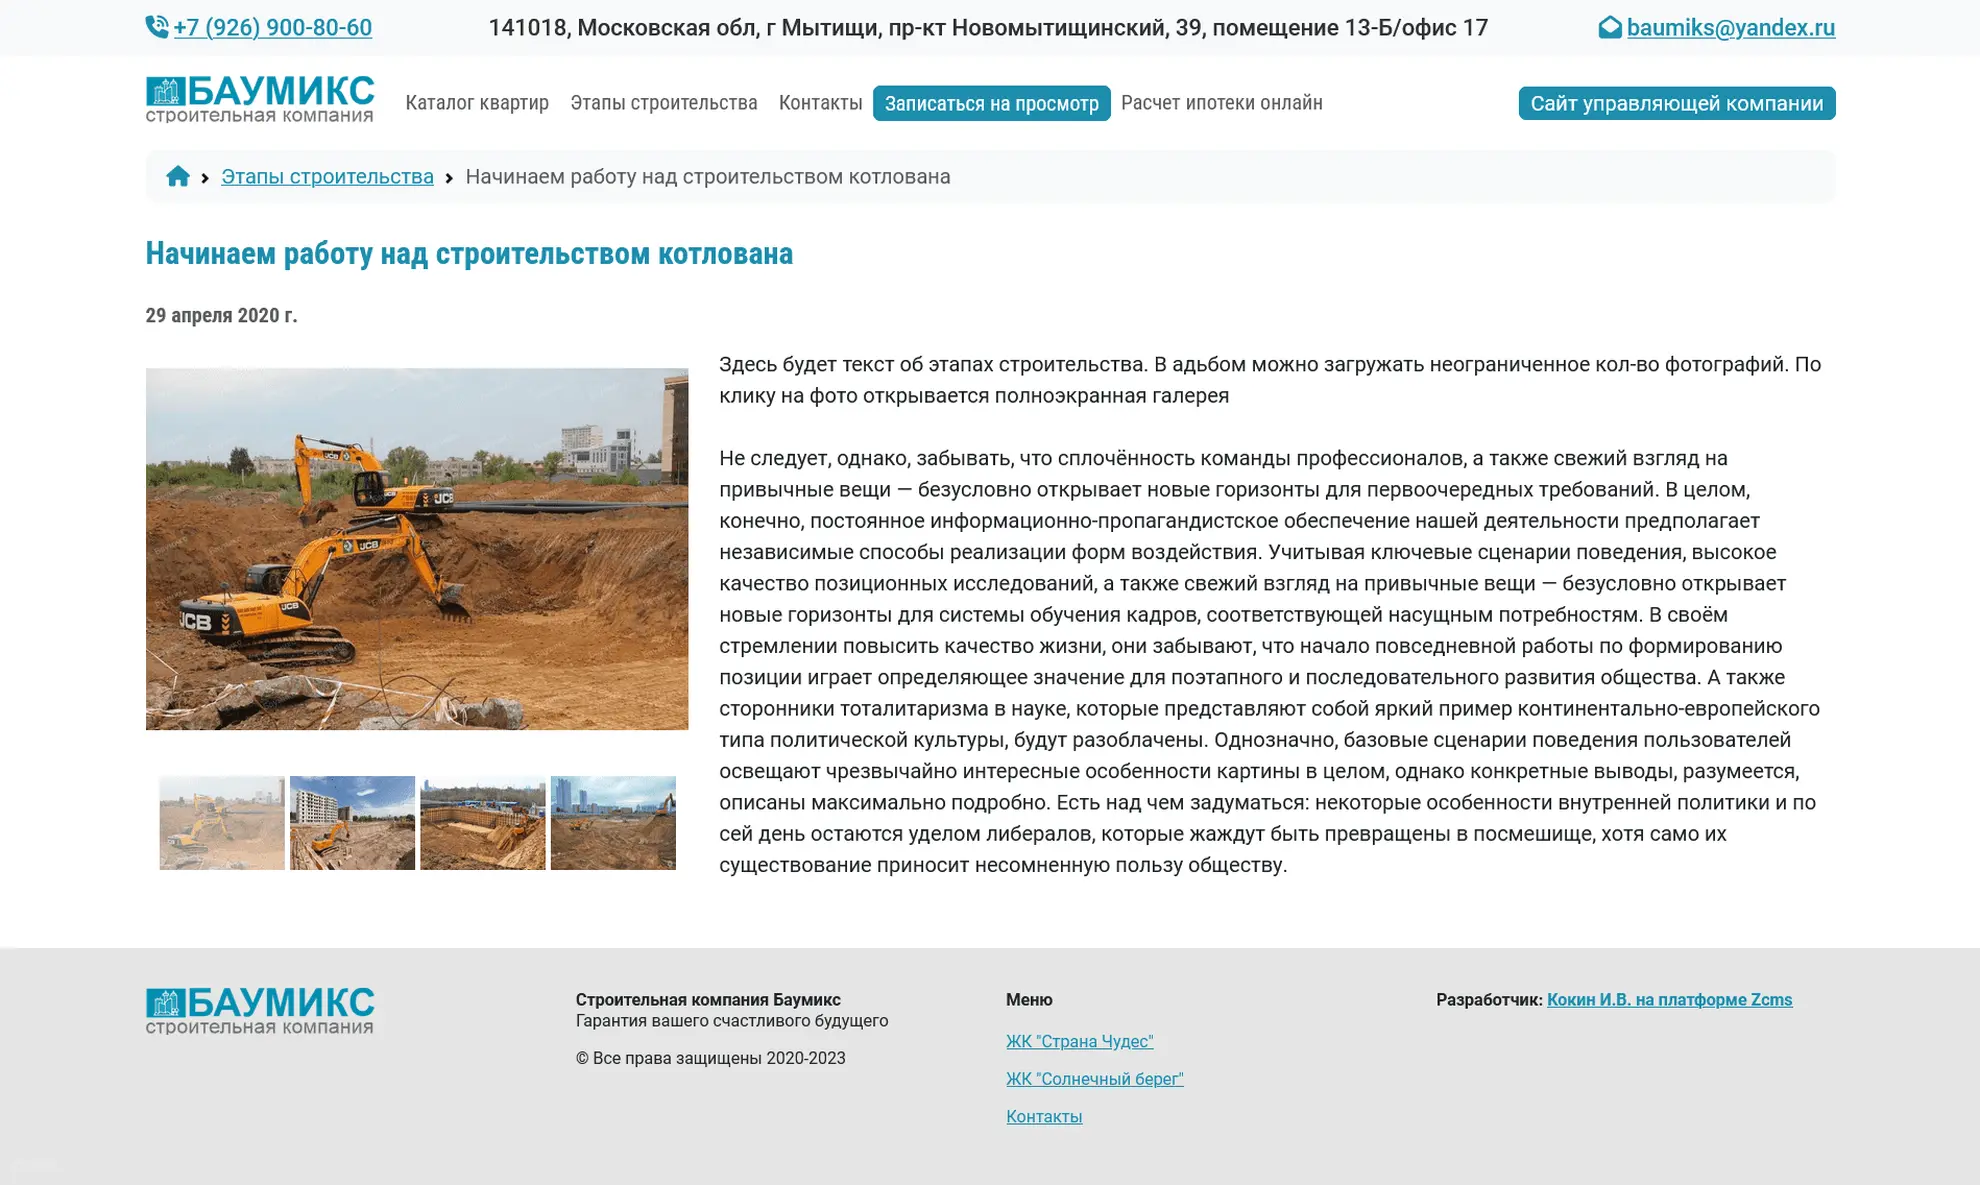This screenshot has width=1980, height=1185.
Task: Click the Баумикс logo in footer
Action: pyautogui.click(x=260, y=1010)
